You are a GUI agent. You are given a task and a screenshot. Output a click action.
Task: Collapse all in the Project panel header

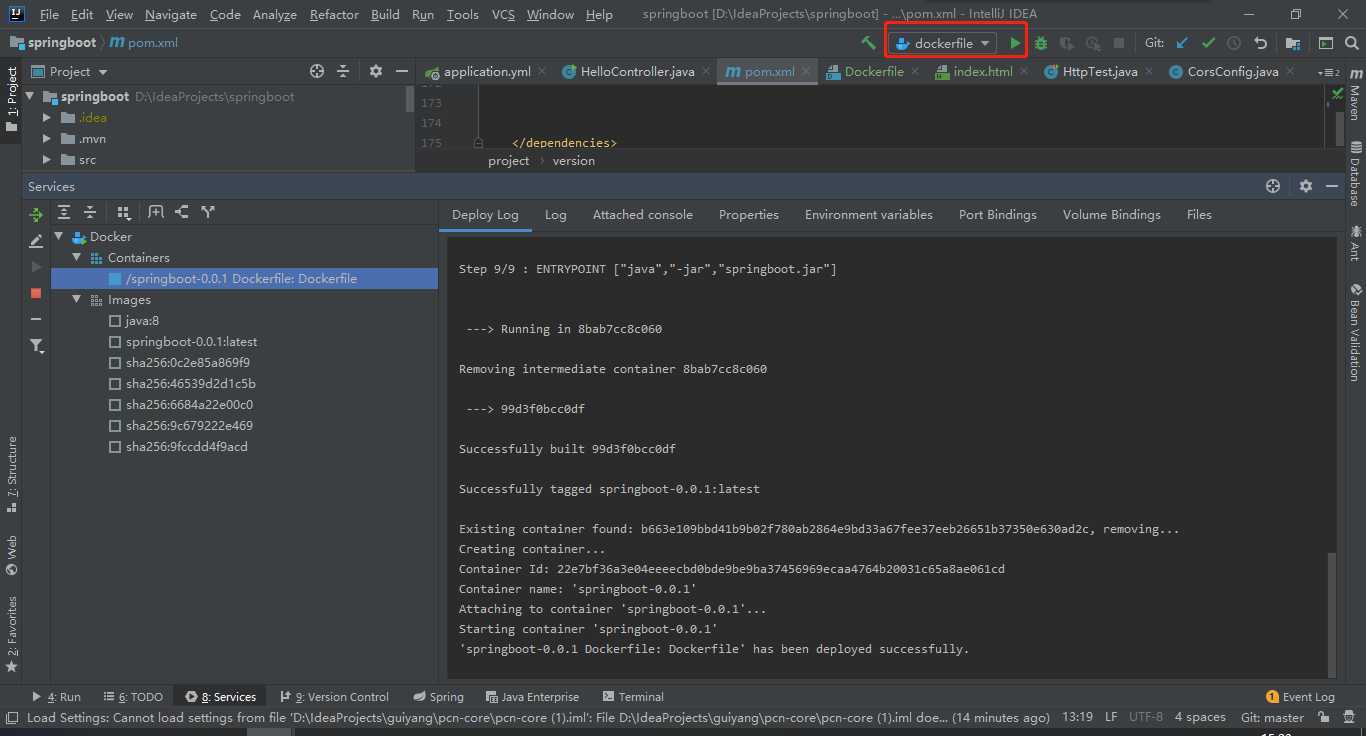(x=343, y=71)
